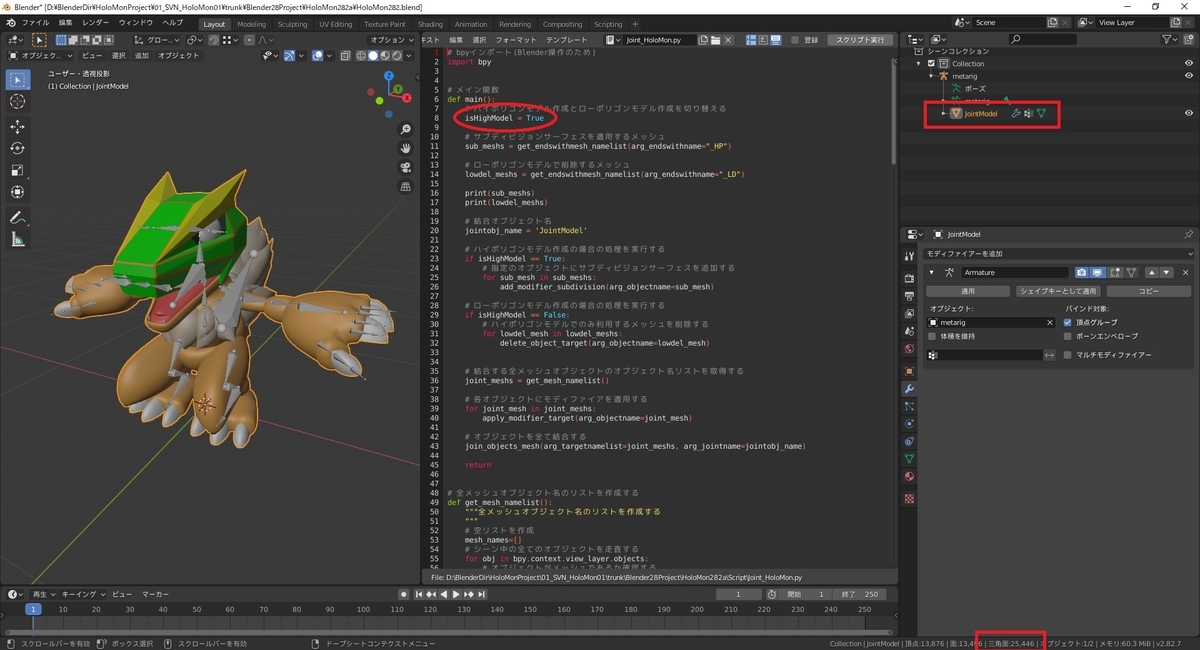Switch to the Modeling workspace tab

pyautogui.click(x=252, y=24)
